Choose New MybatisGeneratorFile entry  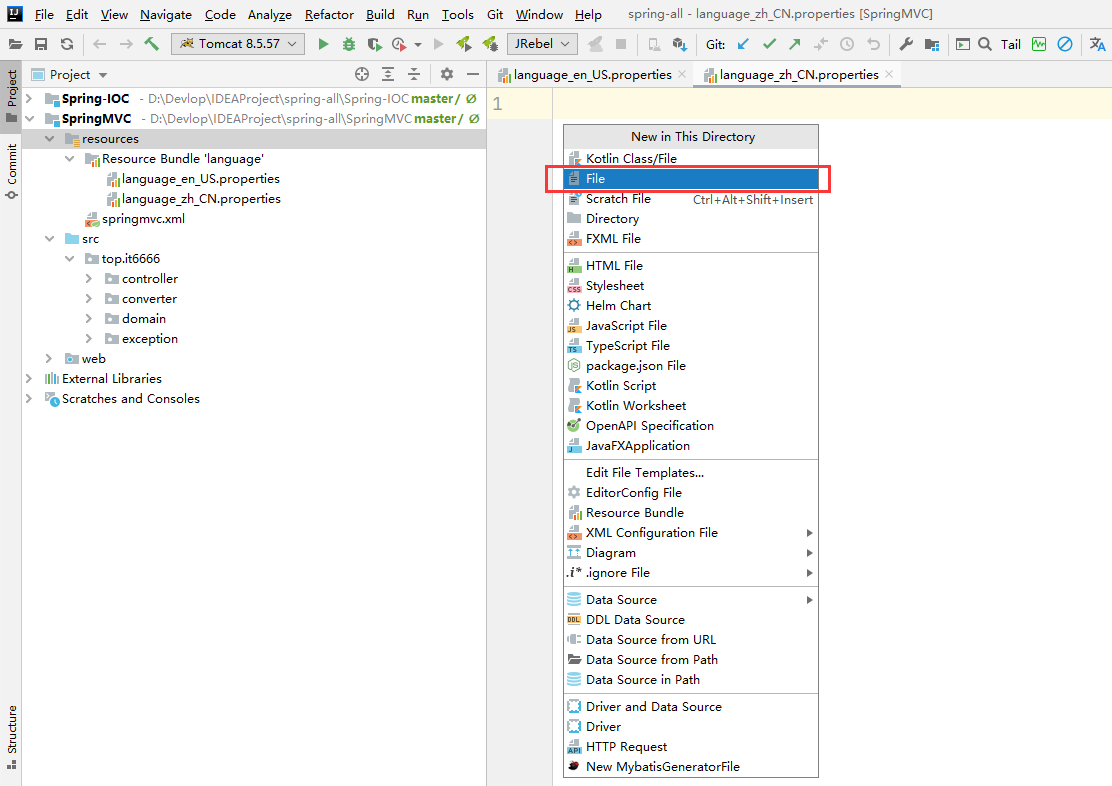(691, 767)
